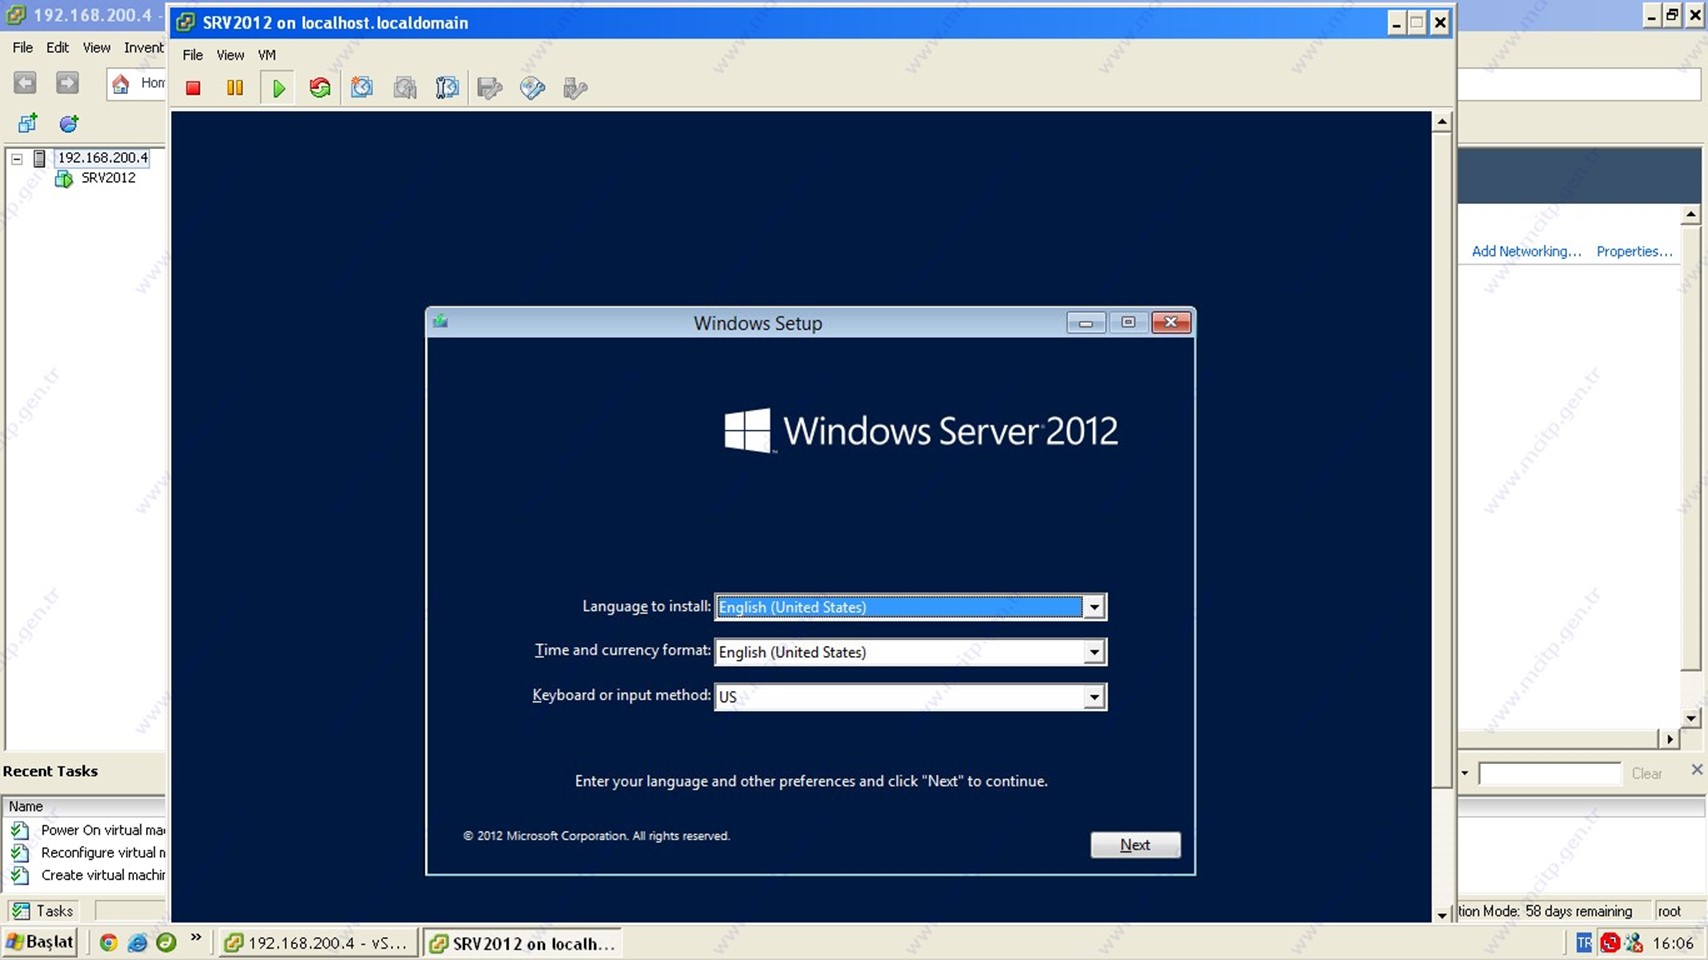
Task: Click the Connect CD/DVD device icon
Action: click(533, 88)
